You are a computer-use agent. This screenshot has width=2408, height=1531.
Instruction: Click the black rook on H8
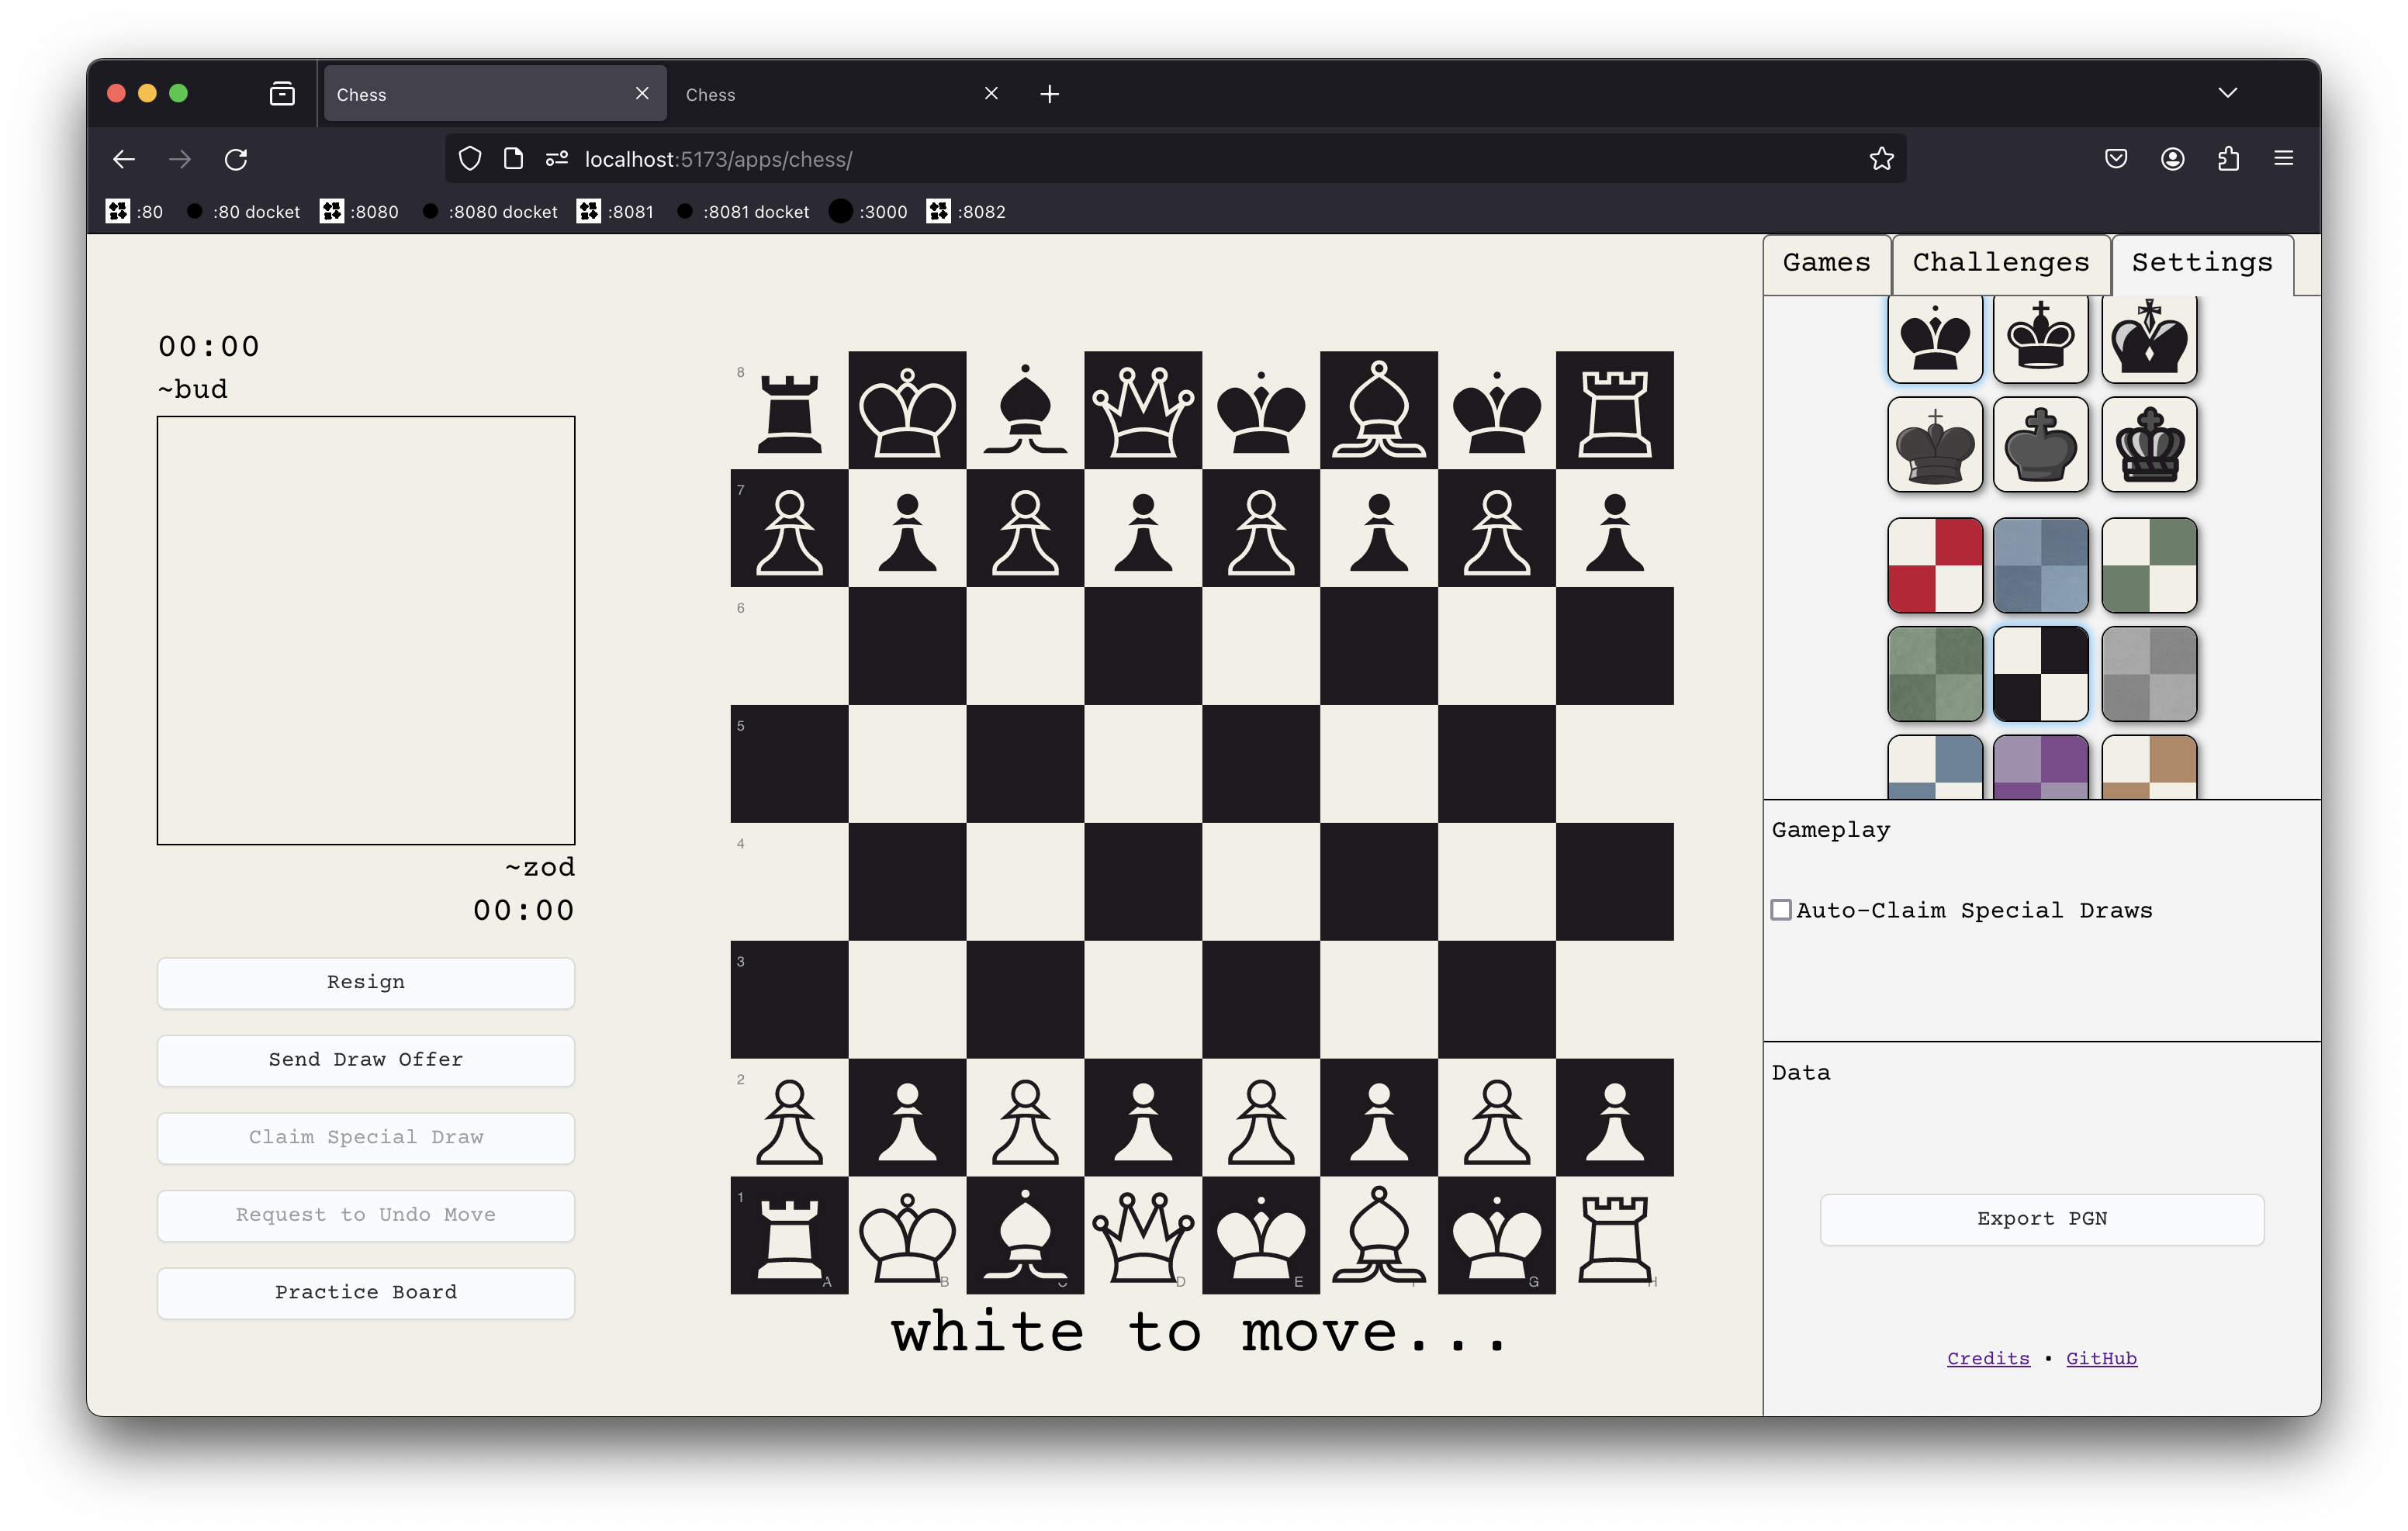(1614, 410)
